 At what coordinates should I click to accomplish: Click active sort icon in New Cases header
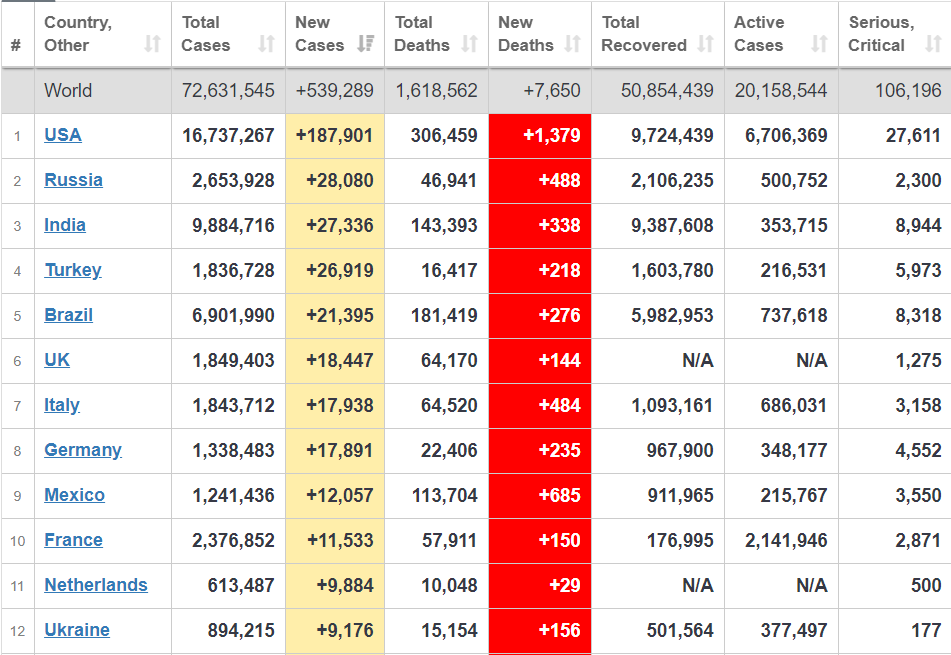tap(365, 44)
